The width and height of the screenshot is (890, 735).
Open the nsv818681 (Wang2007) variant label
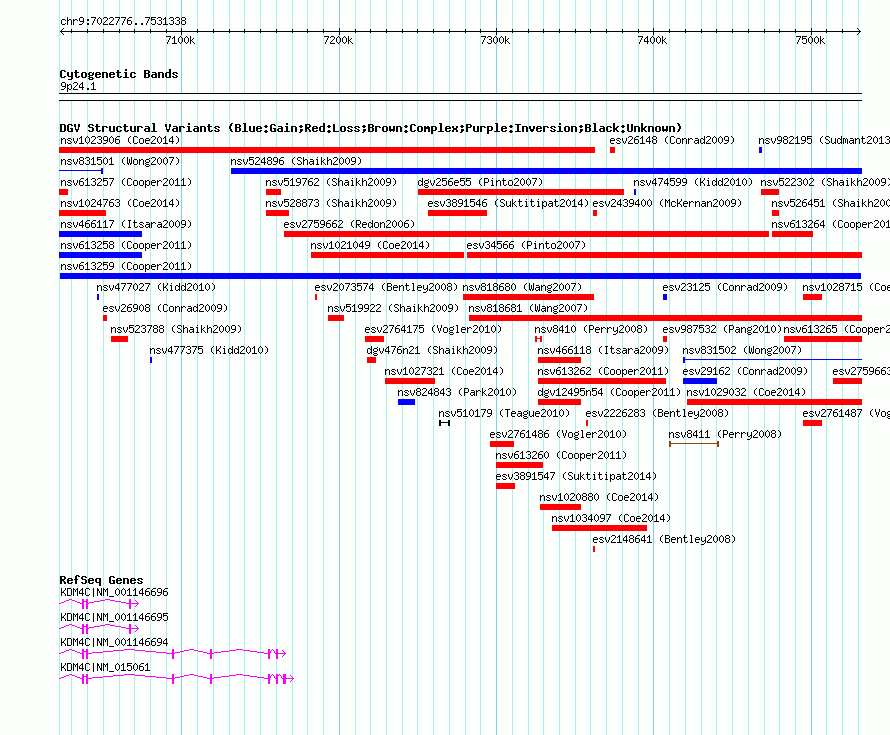[x=528, y=308]
